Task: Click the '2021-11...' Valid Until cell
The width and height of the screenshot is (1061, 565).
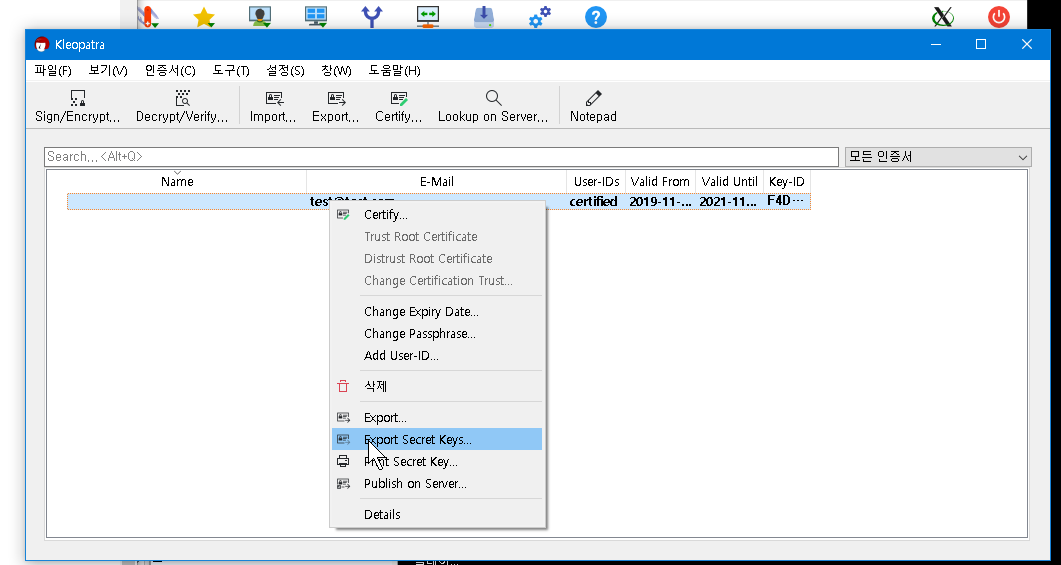Action: tap(729, 202)
